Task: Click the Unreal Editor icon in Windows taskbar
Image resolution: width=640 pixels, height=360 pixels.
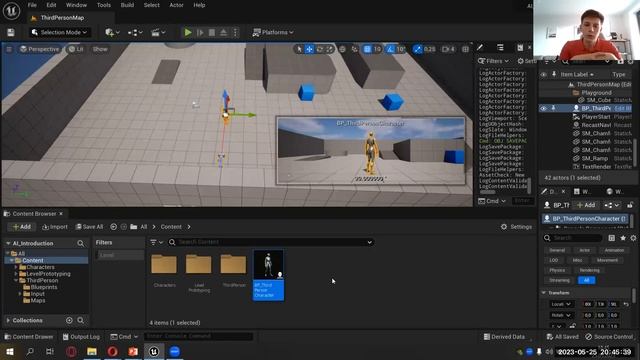Action: (154, 351)
